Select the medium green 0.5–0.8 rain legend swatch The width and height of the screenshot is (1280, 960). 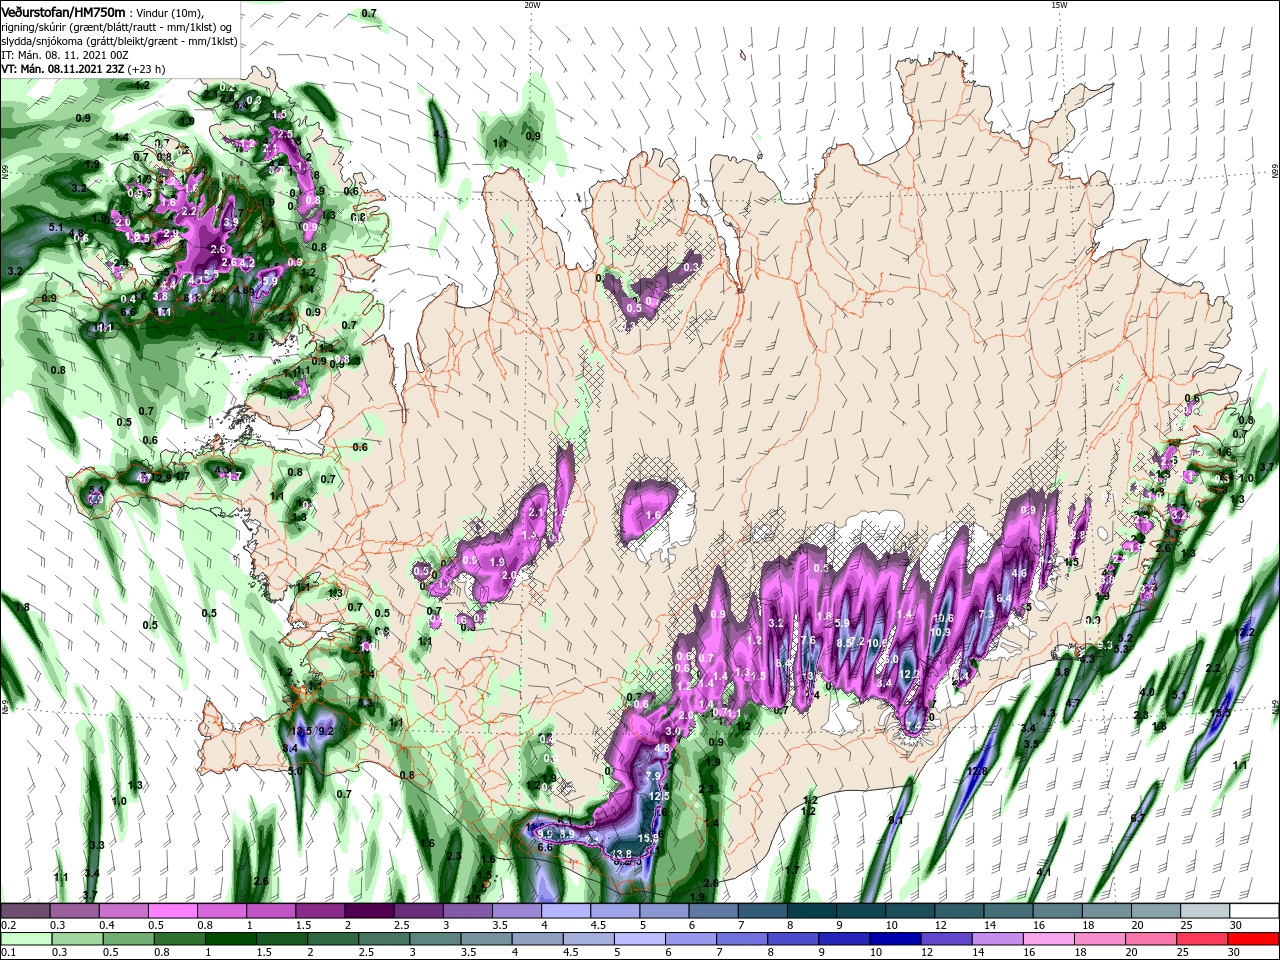pyautogui.click(x=130, y=938)
